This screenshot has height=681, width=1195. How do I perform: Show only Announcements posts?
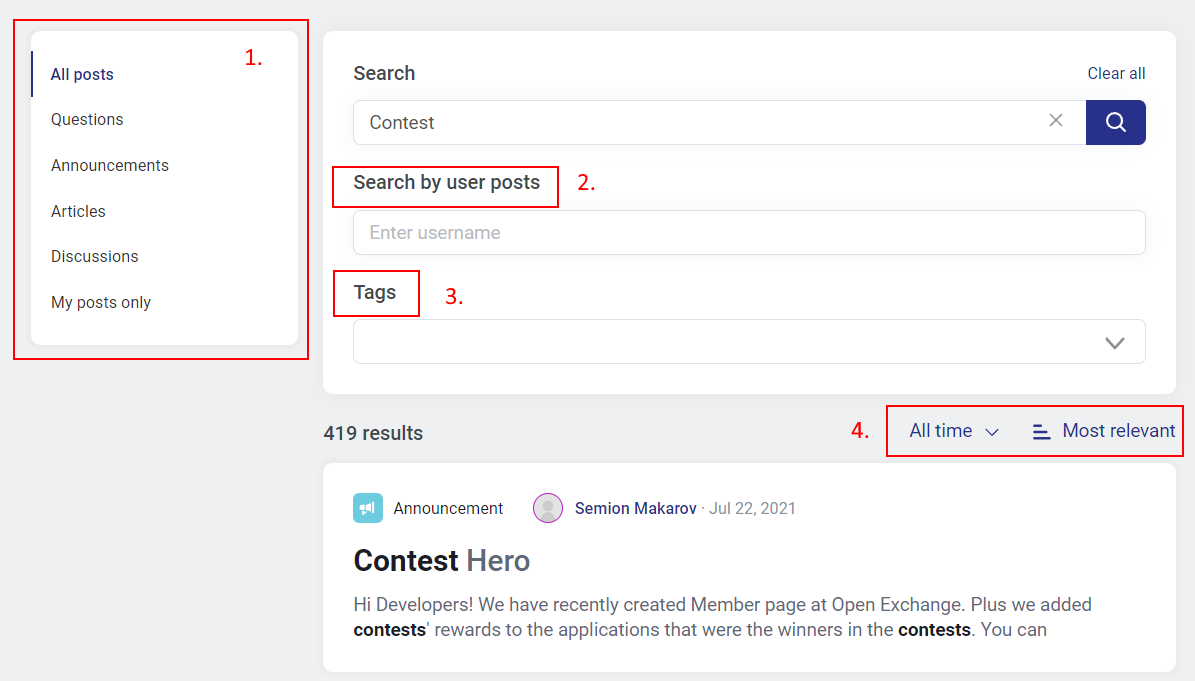click(x=110, y=165)
